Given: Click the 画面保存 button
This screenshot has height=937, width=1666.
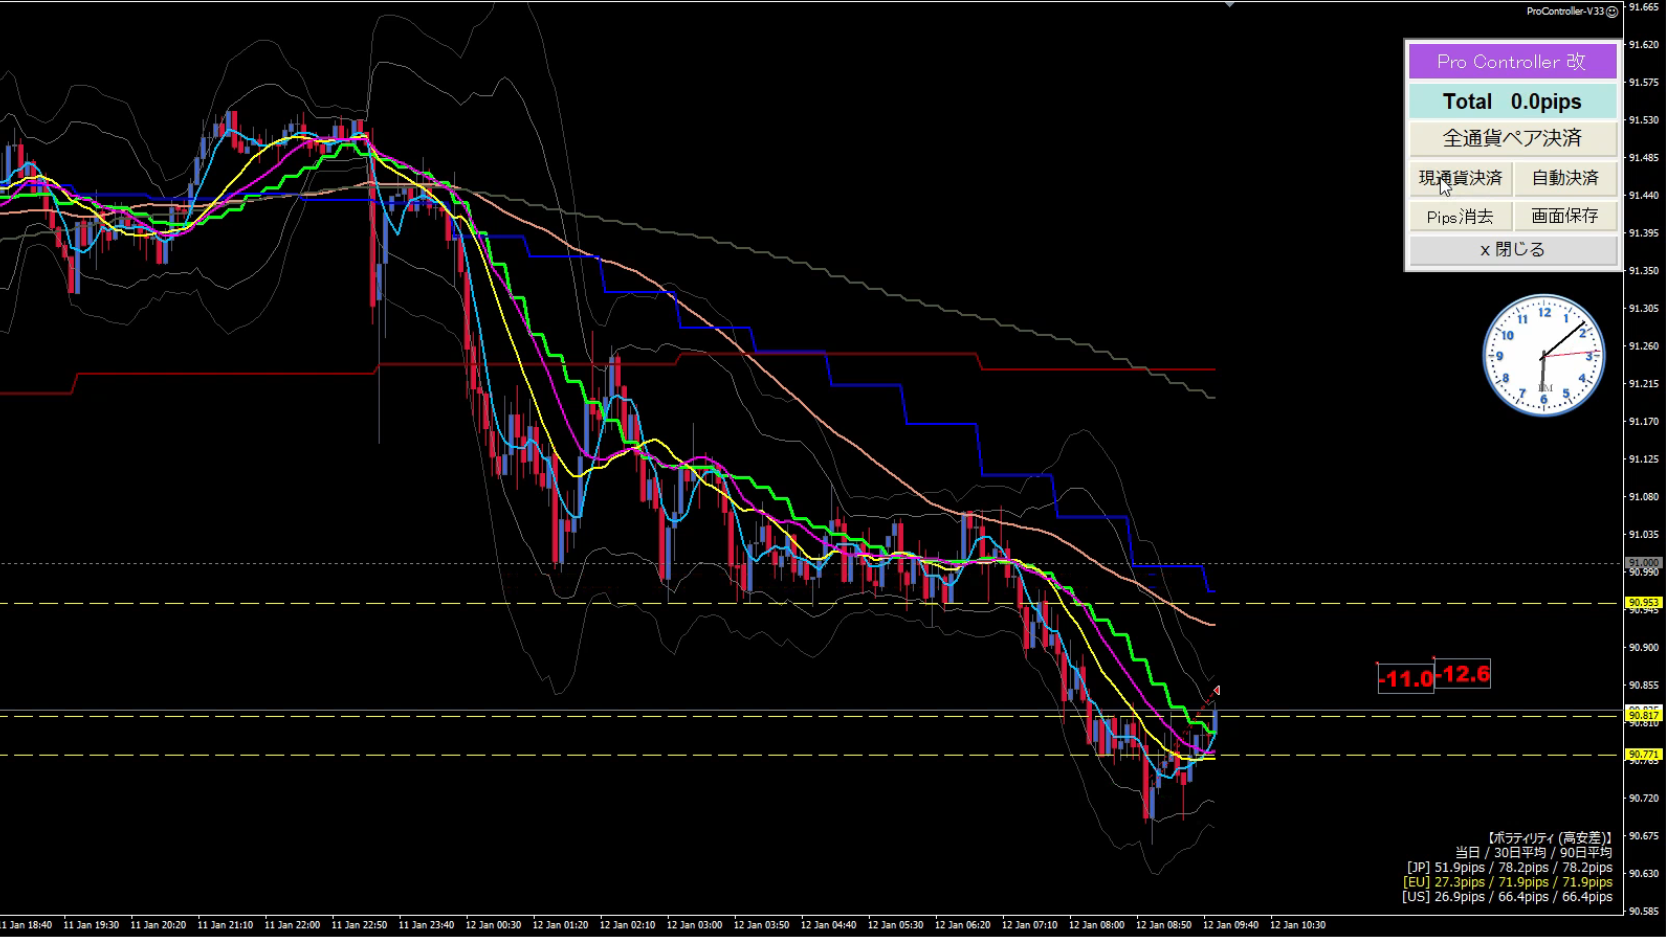Looking at the screenshot, I should coord(1565,216).
